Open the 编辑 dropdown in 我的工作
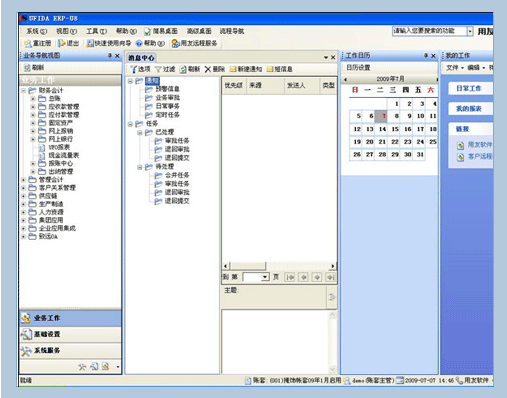This screenshot has width=507, height=398. coord(477,68)
